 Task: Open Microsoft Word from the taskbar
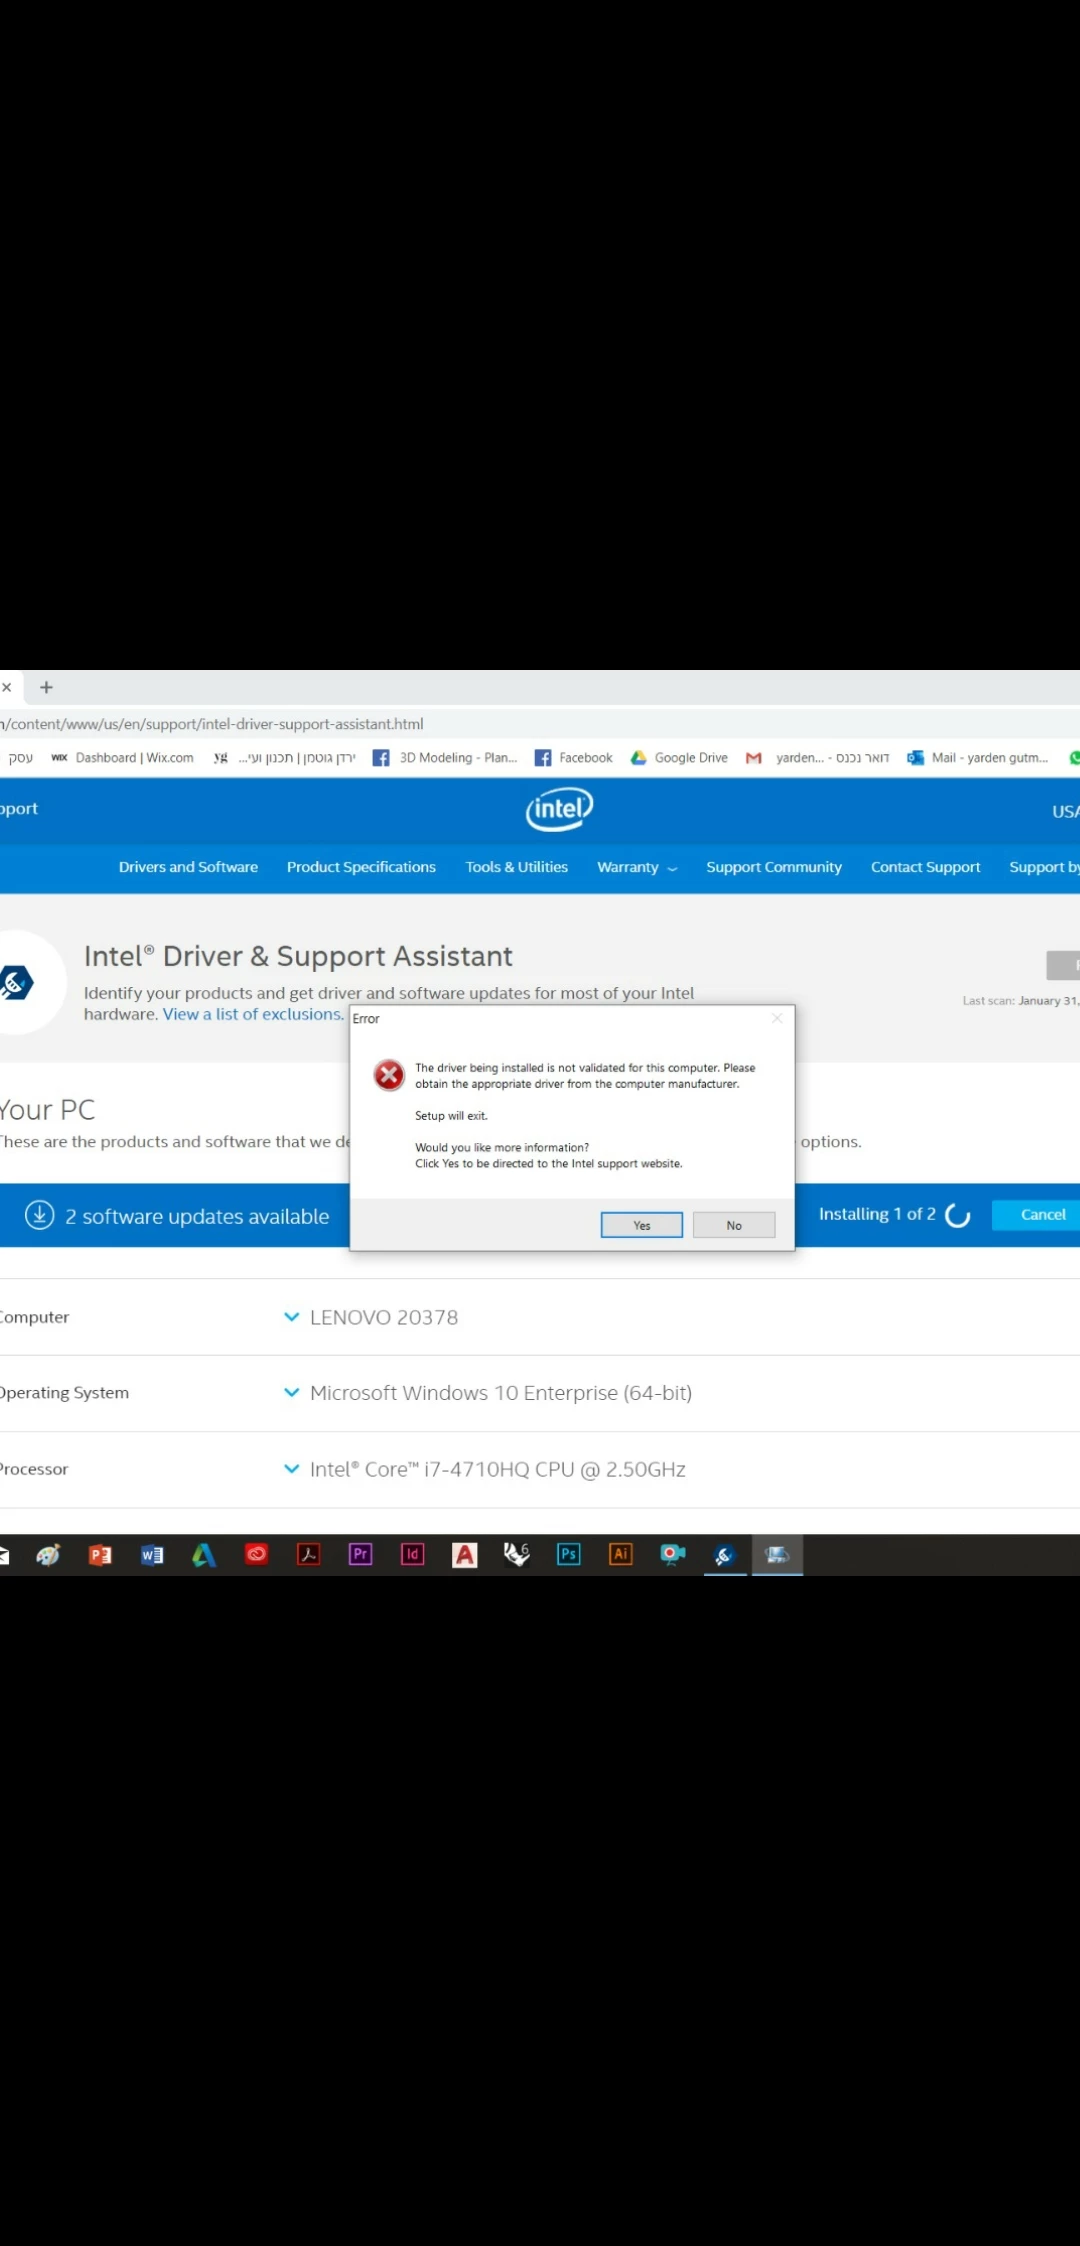pyautogui.click(x=152, y=1555)
